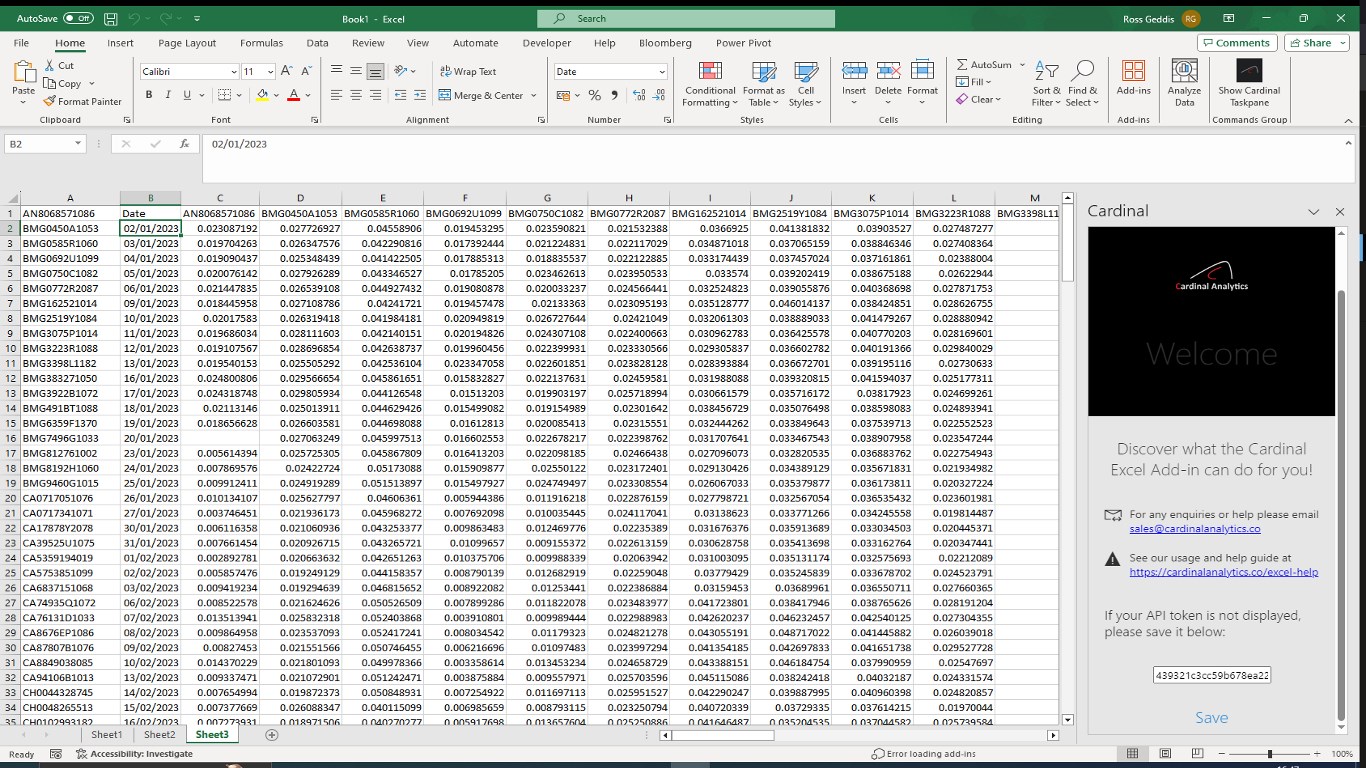Image resolution: width=1366 pixels, height=768 pixels.
Task: Open Cardinal task pane options chevron
Action: pos(1313,212)
